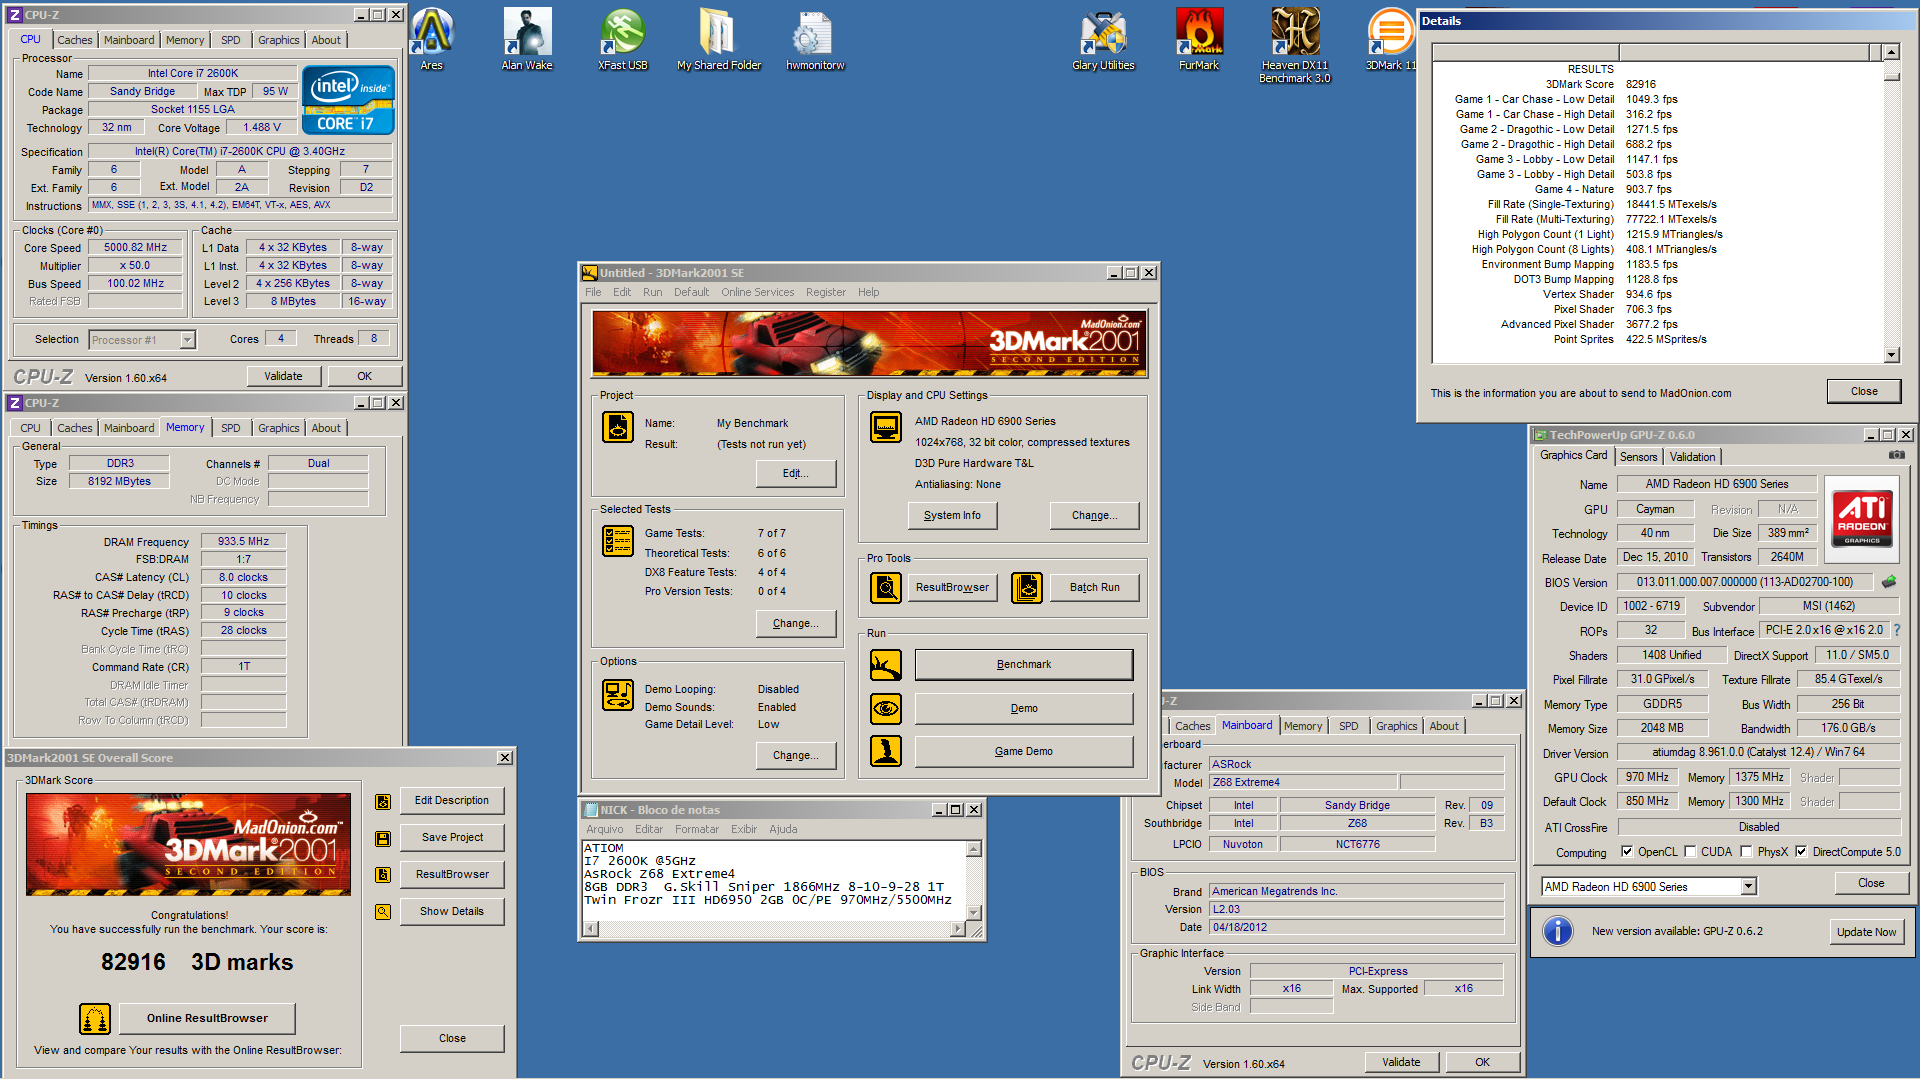Open the Validation tab in GPU-Z

[x=1692, y=457]
